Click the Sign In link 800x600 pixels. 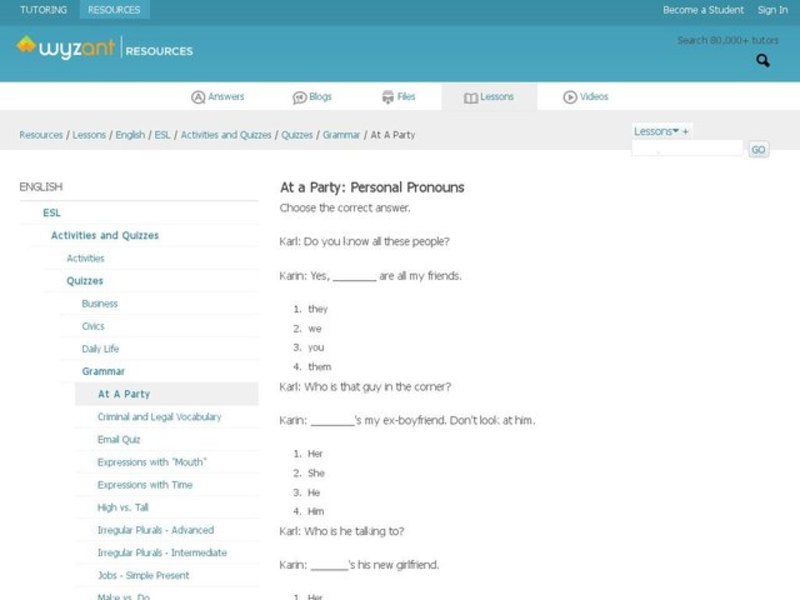tap(774, 9)
